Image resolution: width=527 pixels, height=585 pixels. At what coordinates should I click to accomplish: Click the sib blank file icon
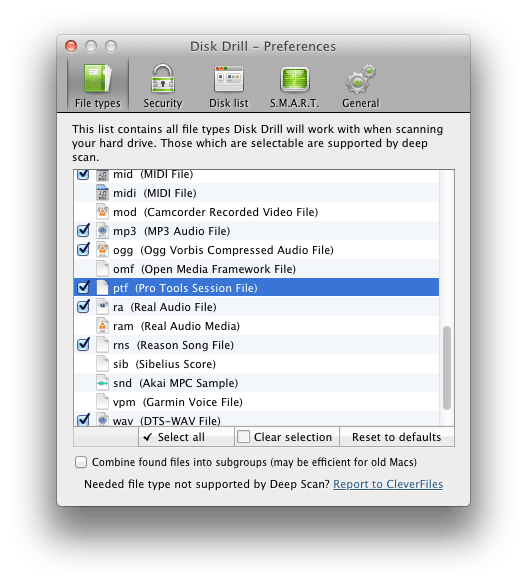(102, 364)
